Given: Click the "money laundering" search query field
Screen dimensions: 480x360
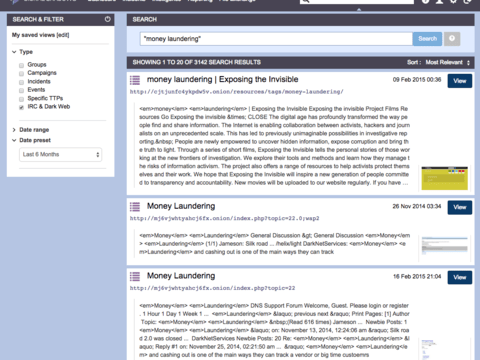Looking at the screenshot, I should [x=276, y=39].
